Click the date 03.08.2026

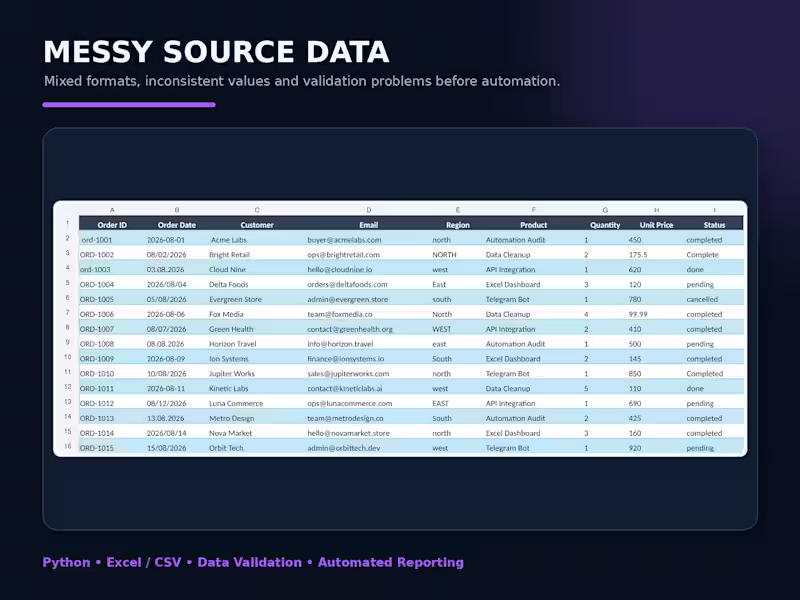[x=165, y=269]
